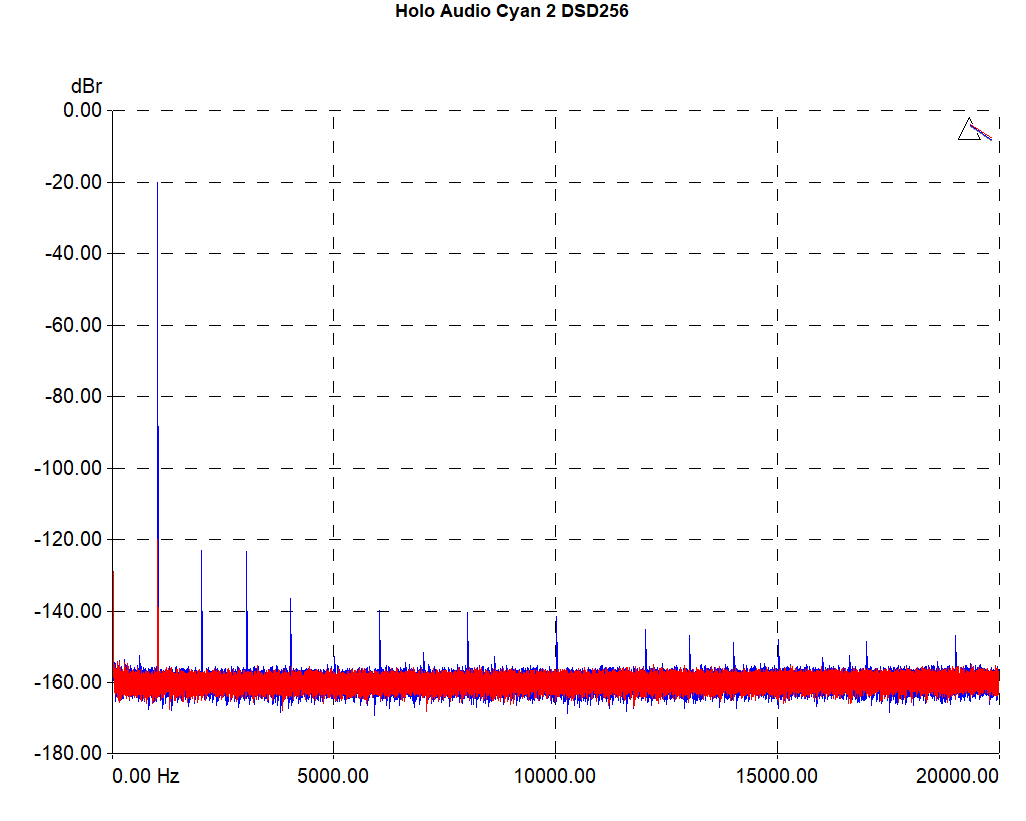Click the -140.00 y-axis label

69,611
